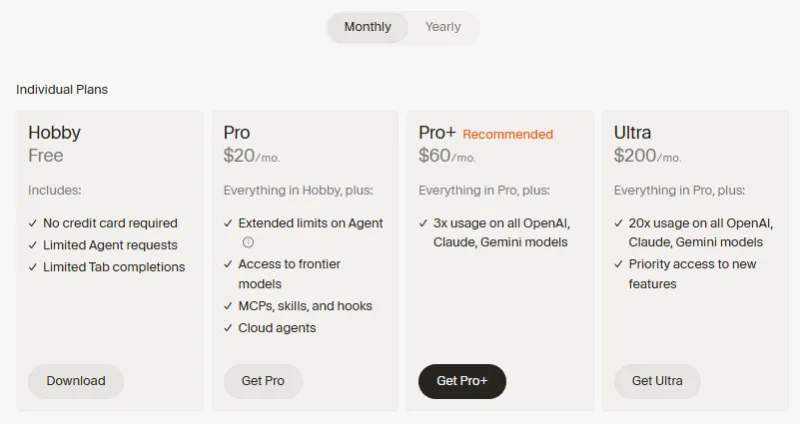Click the checkmark beside Priority access feature
The width and height of the screenshot is (800, 424).
coord(619,264)
